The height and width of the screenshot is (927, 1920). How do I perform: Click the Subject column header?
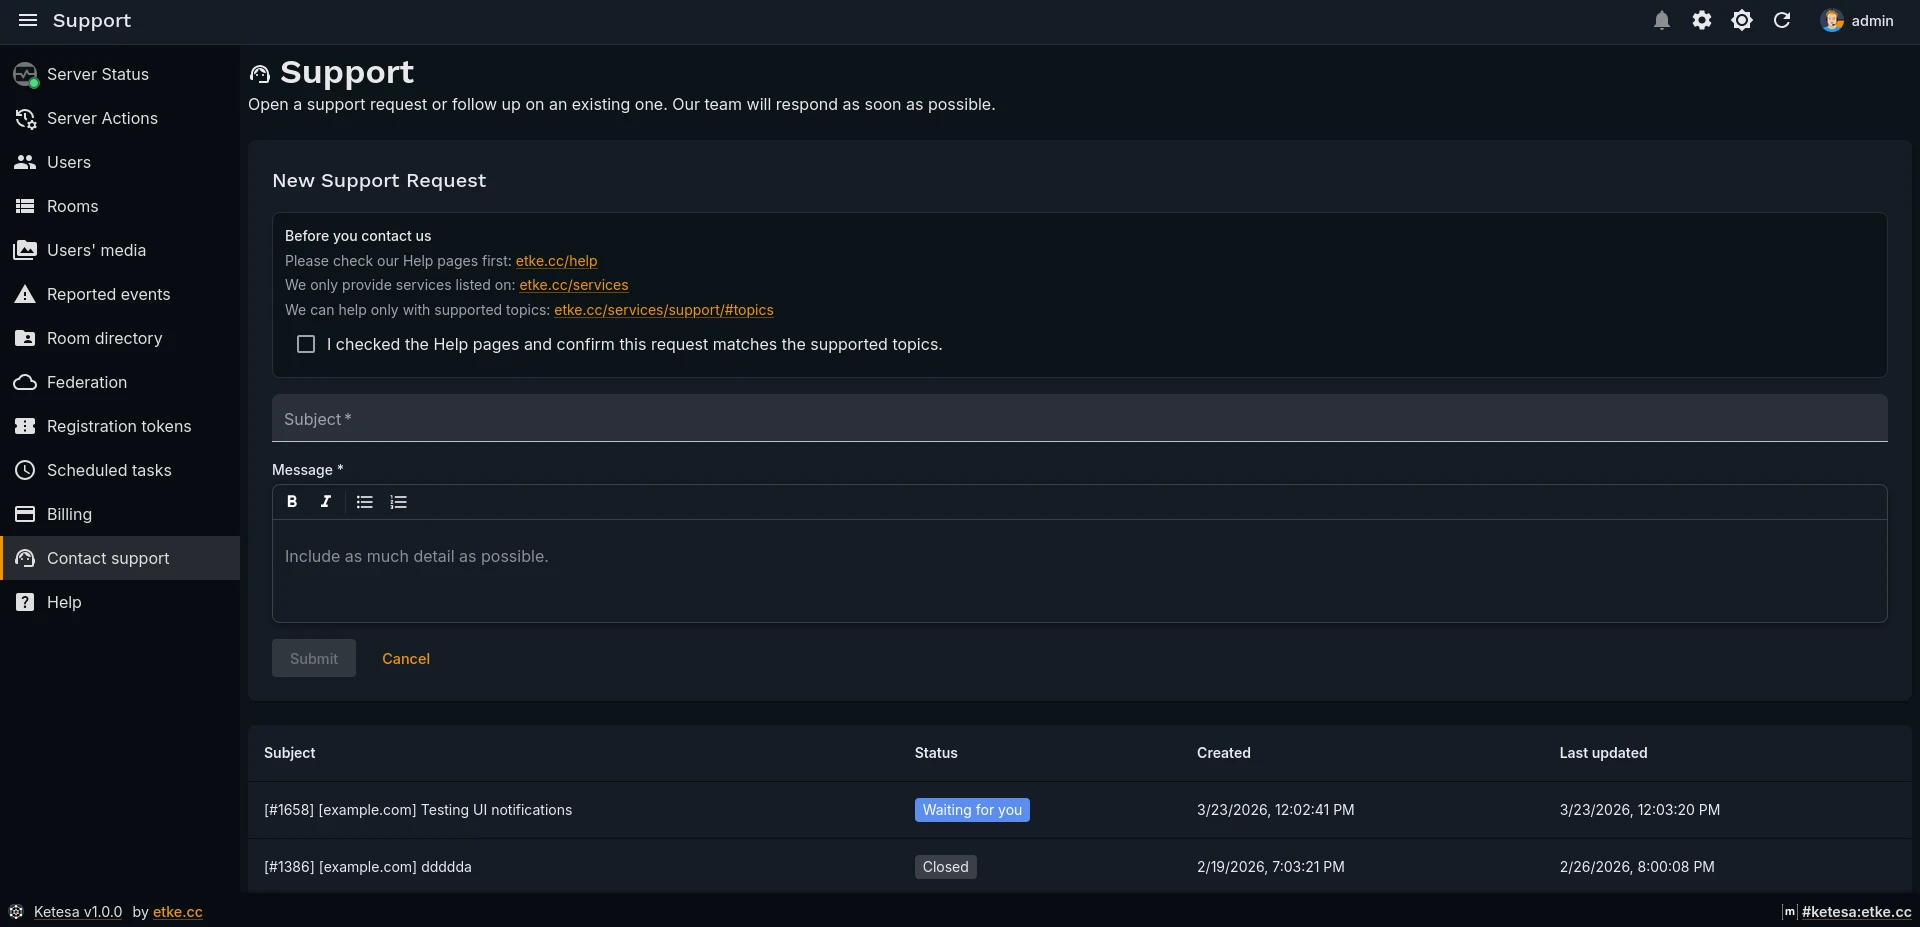click(290, 753)
